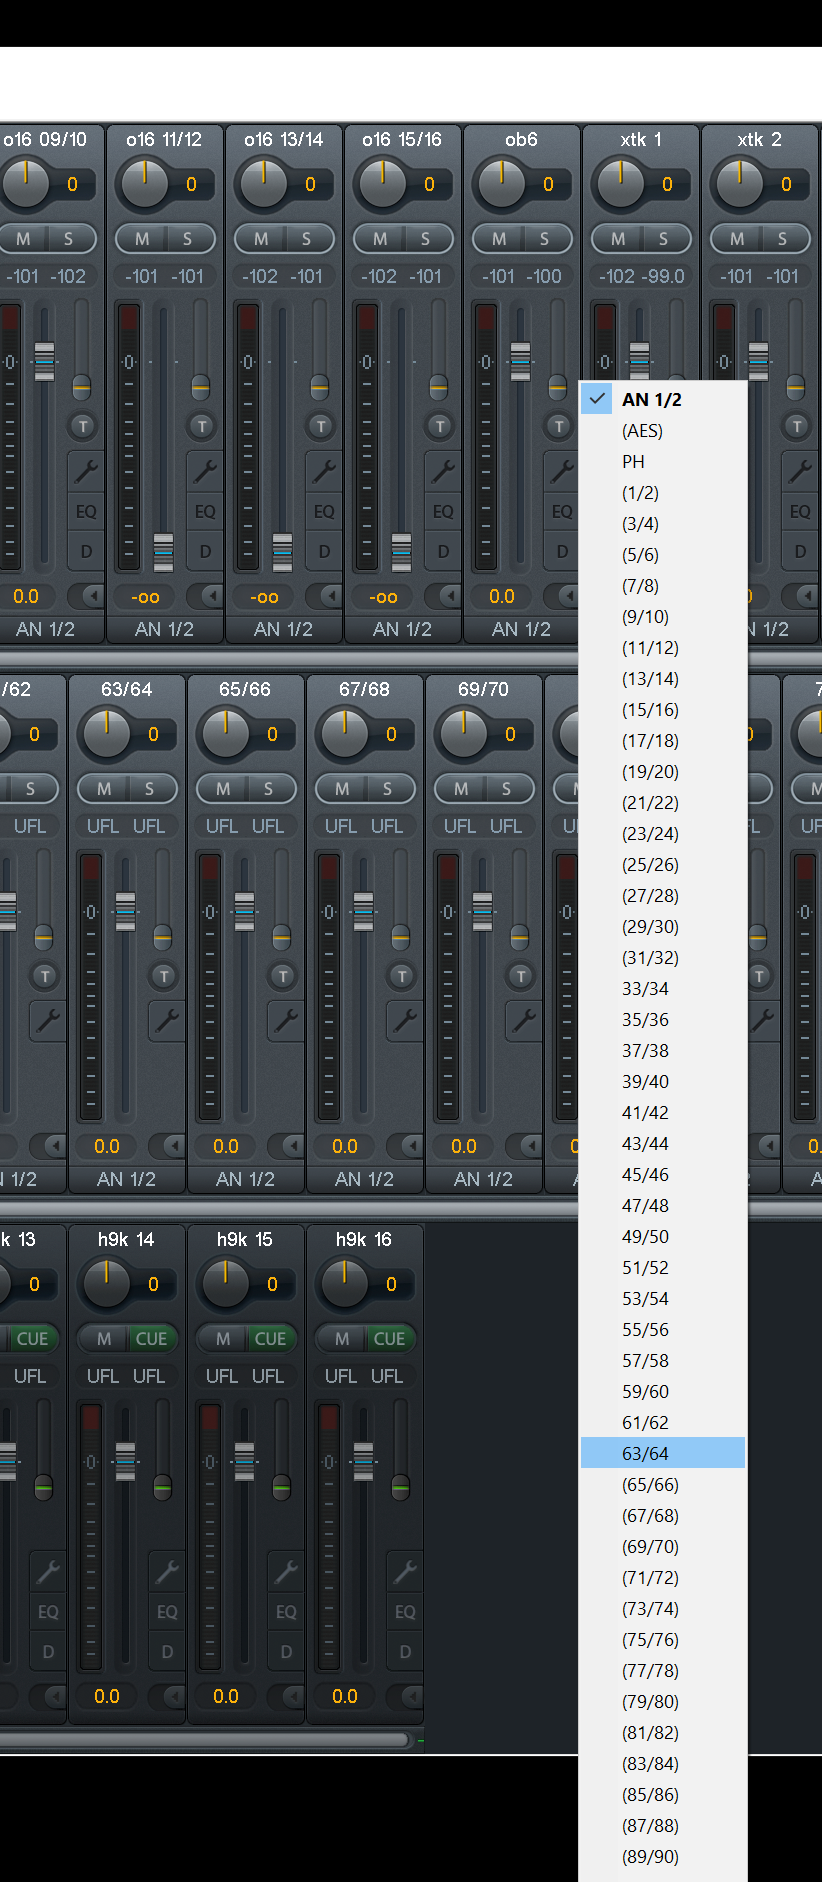
Task: Open AN 1/2 routing dropdown under 67/68
Action: 365,1179
